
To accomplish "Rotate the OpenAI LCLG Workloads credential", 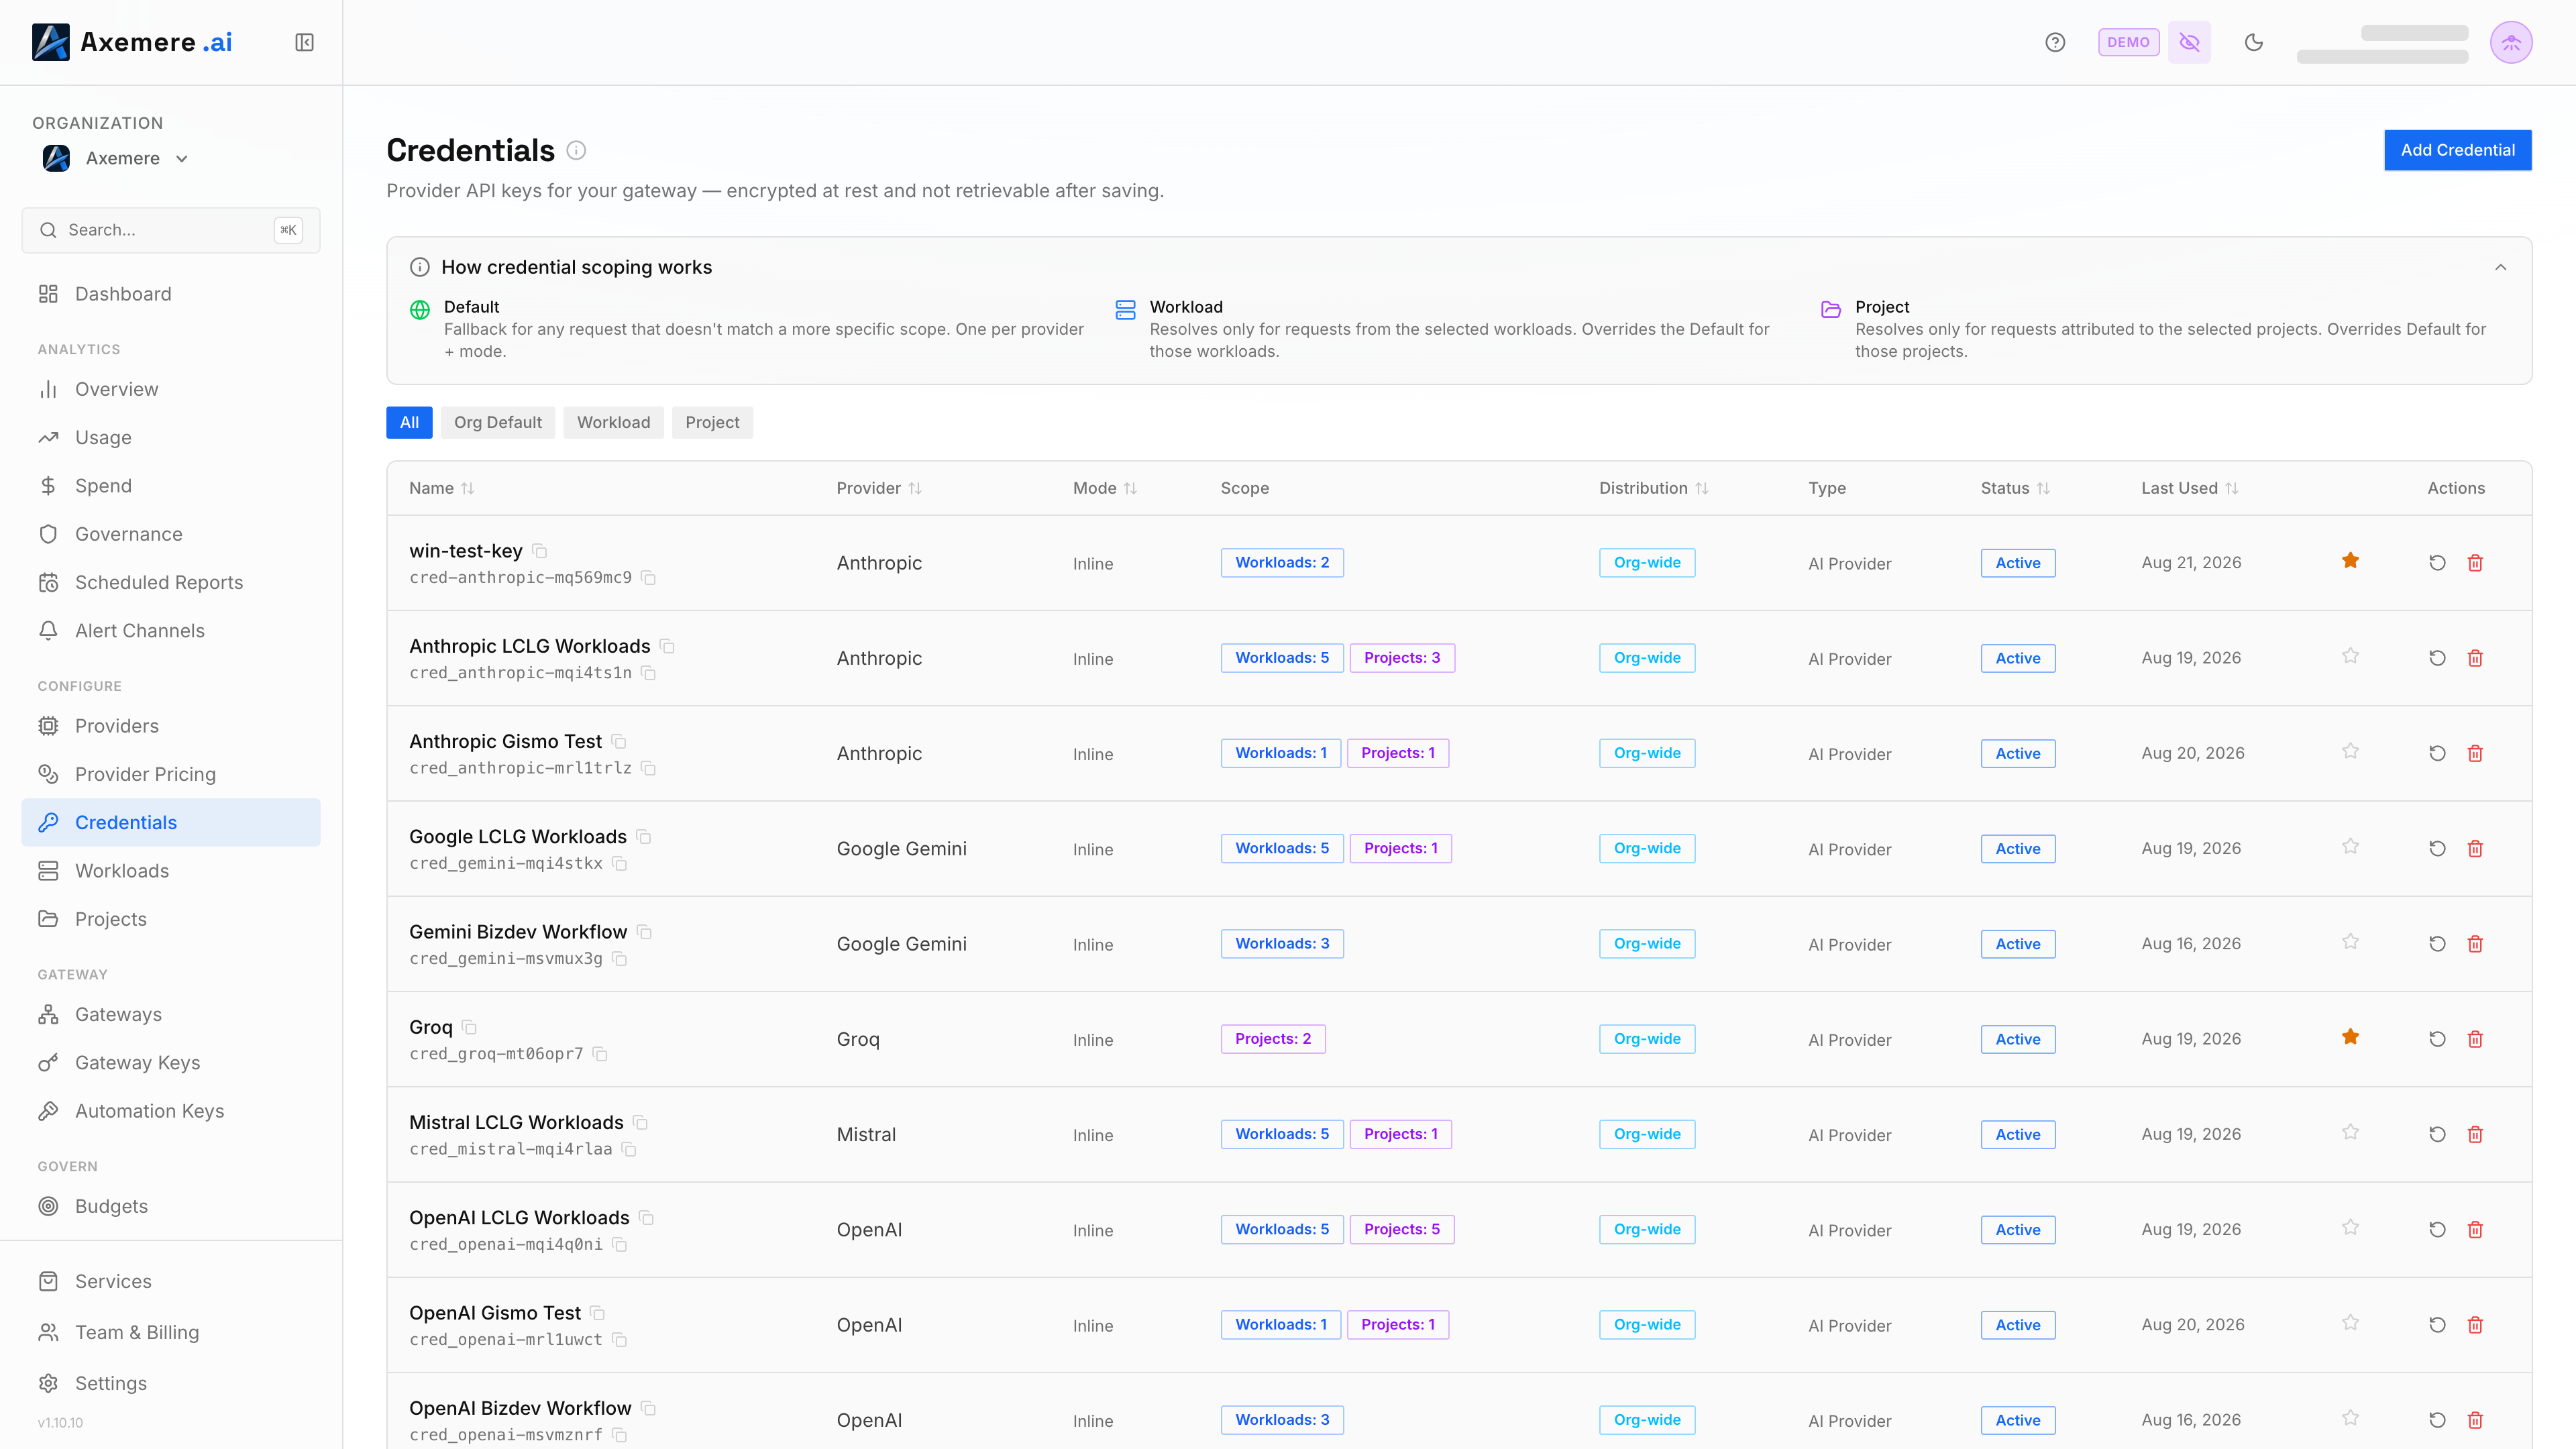I will point(2437,1229).
